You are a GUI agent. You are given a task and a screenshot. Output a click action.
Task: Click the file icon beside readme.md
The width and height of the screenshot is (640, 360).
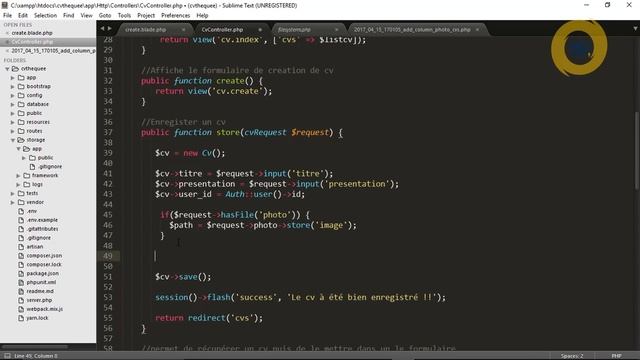pos(21,291)
